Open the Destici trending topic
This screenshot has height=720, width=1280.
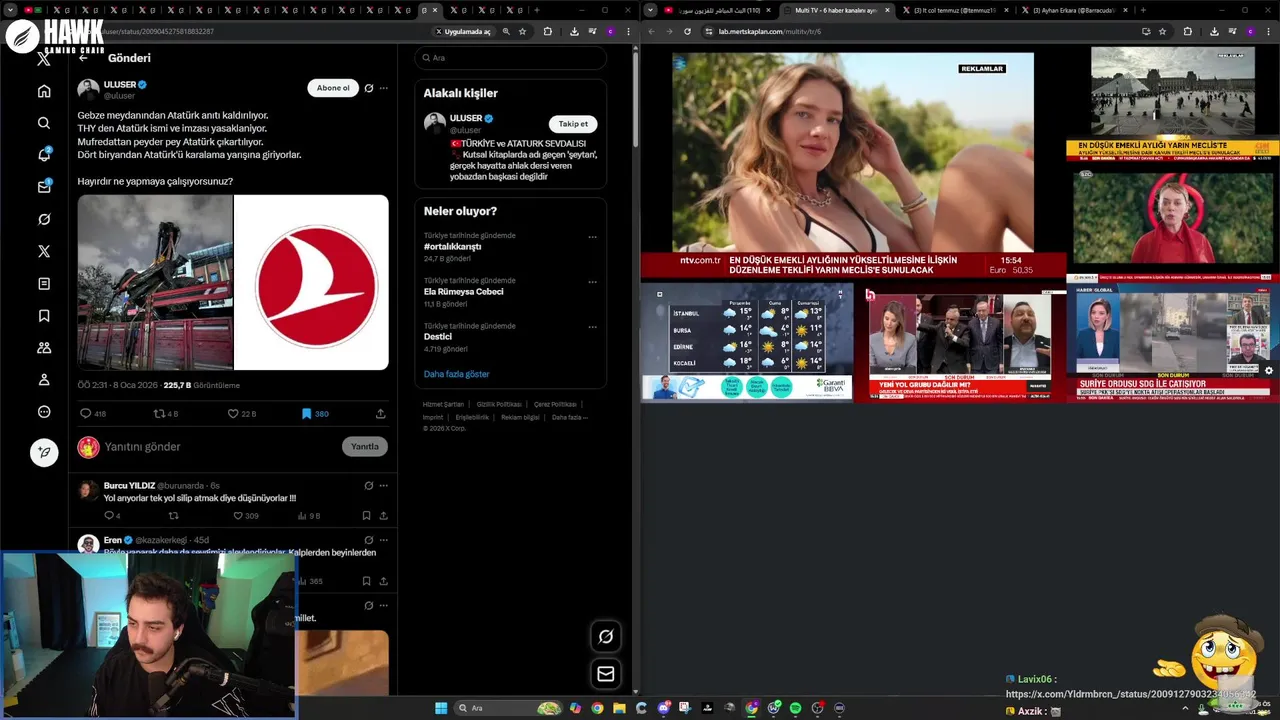(x=438, y=336)
